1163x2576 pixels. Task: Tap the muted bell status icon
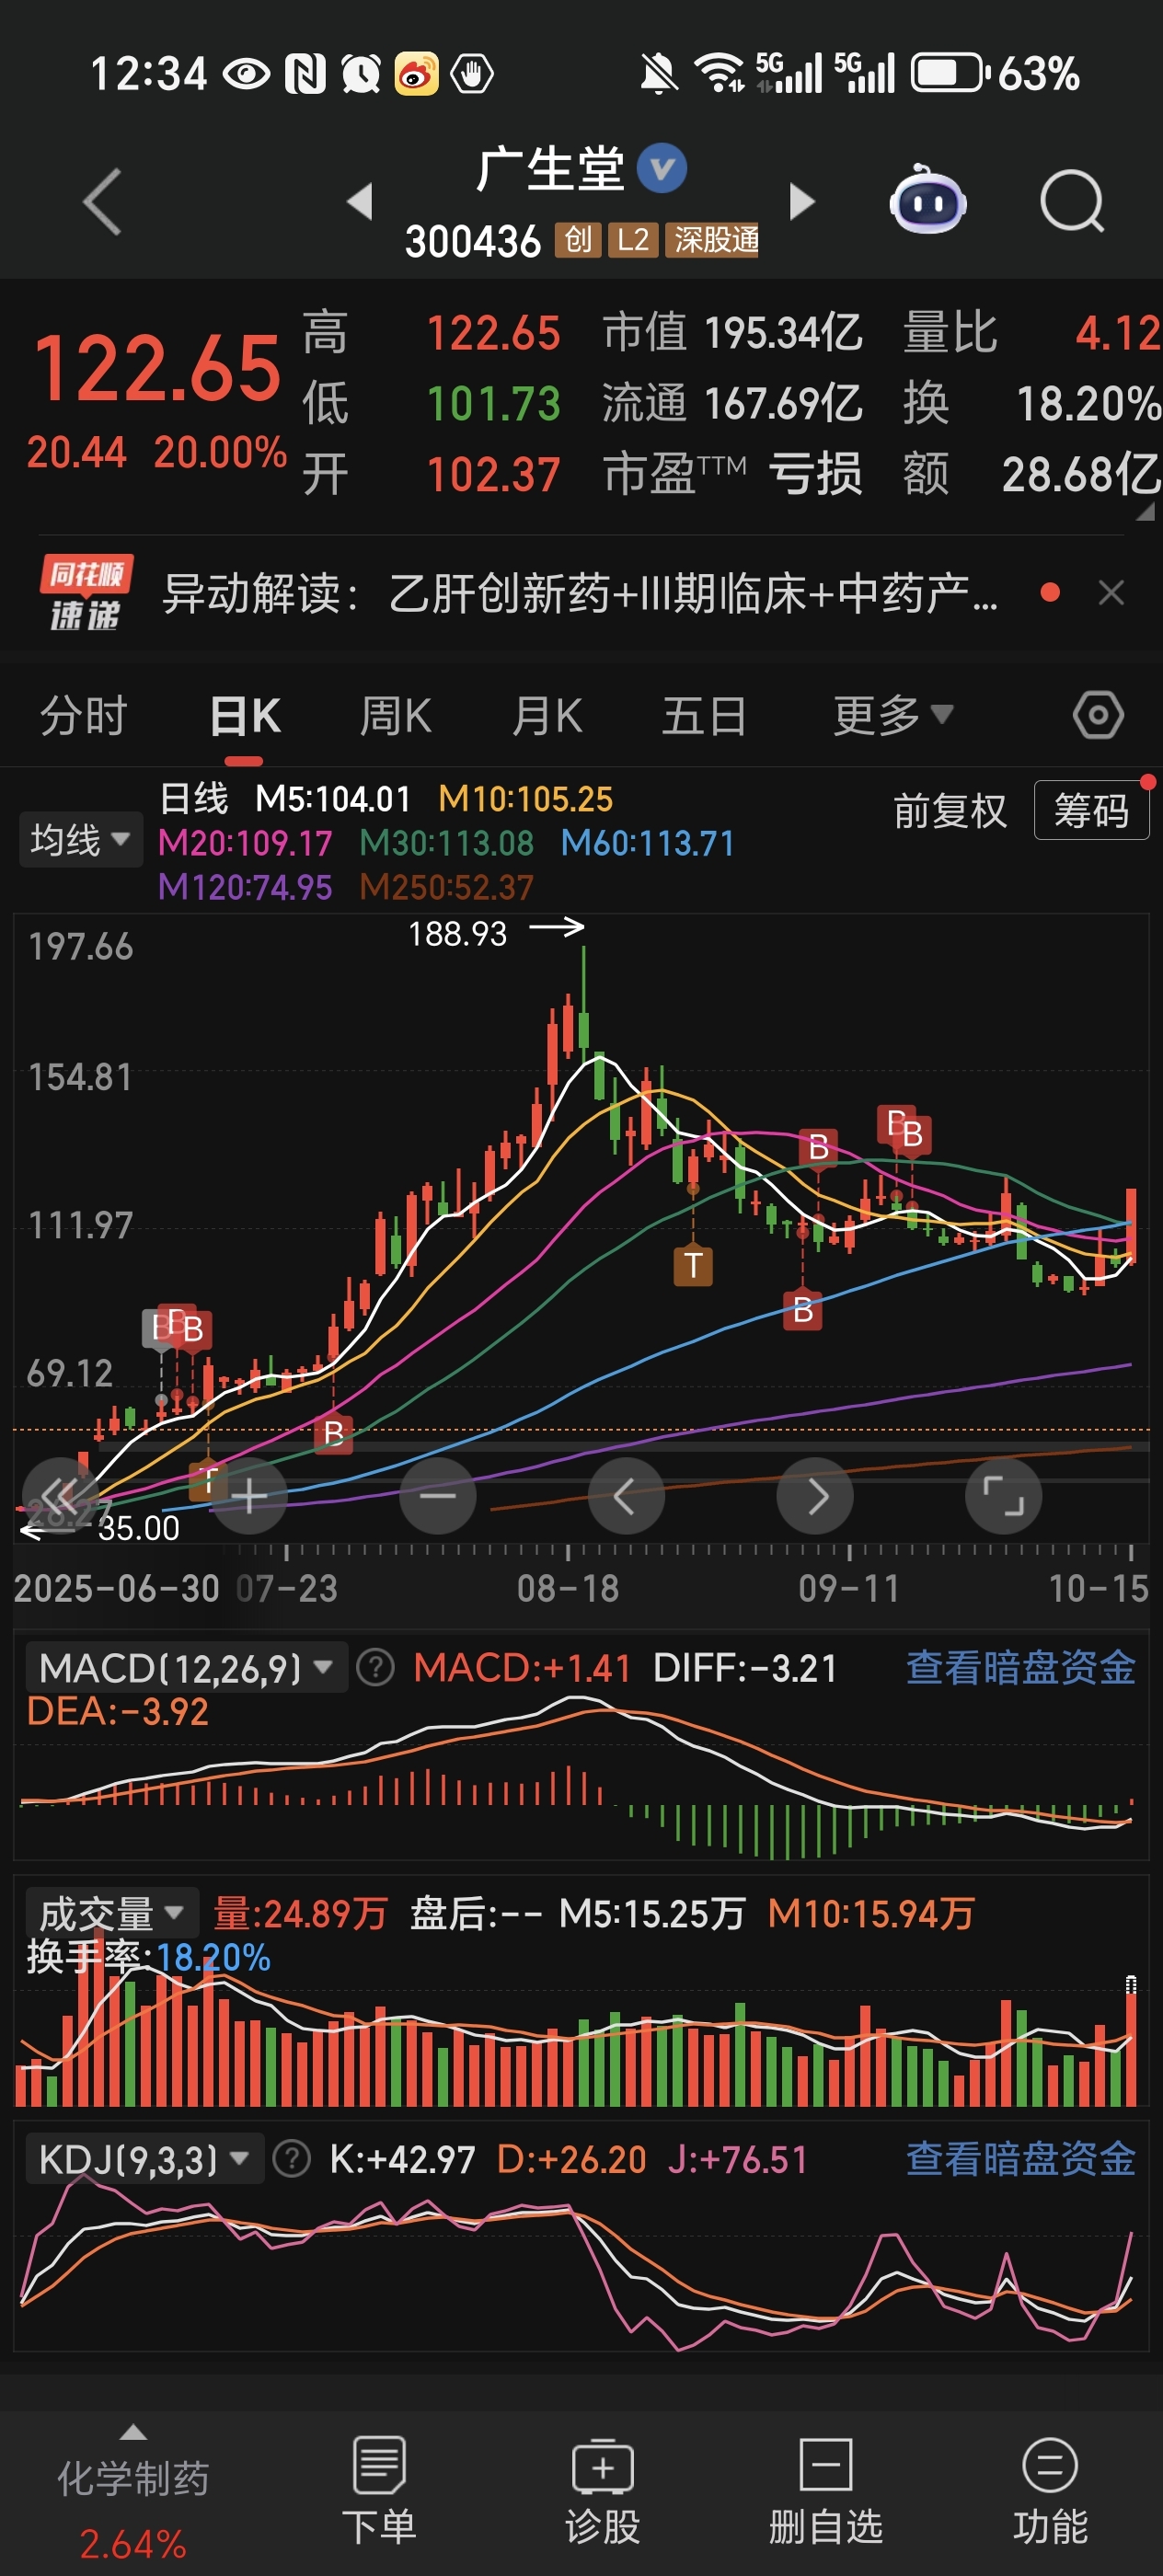tap(658, 73)
